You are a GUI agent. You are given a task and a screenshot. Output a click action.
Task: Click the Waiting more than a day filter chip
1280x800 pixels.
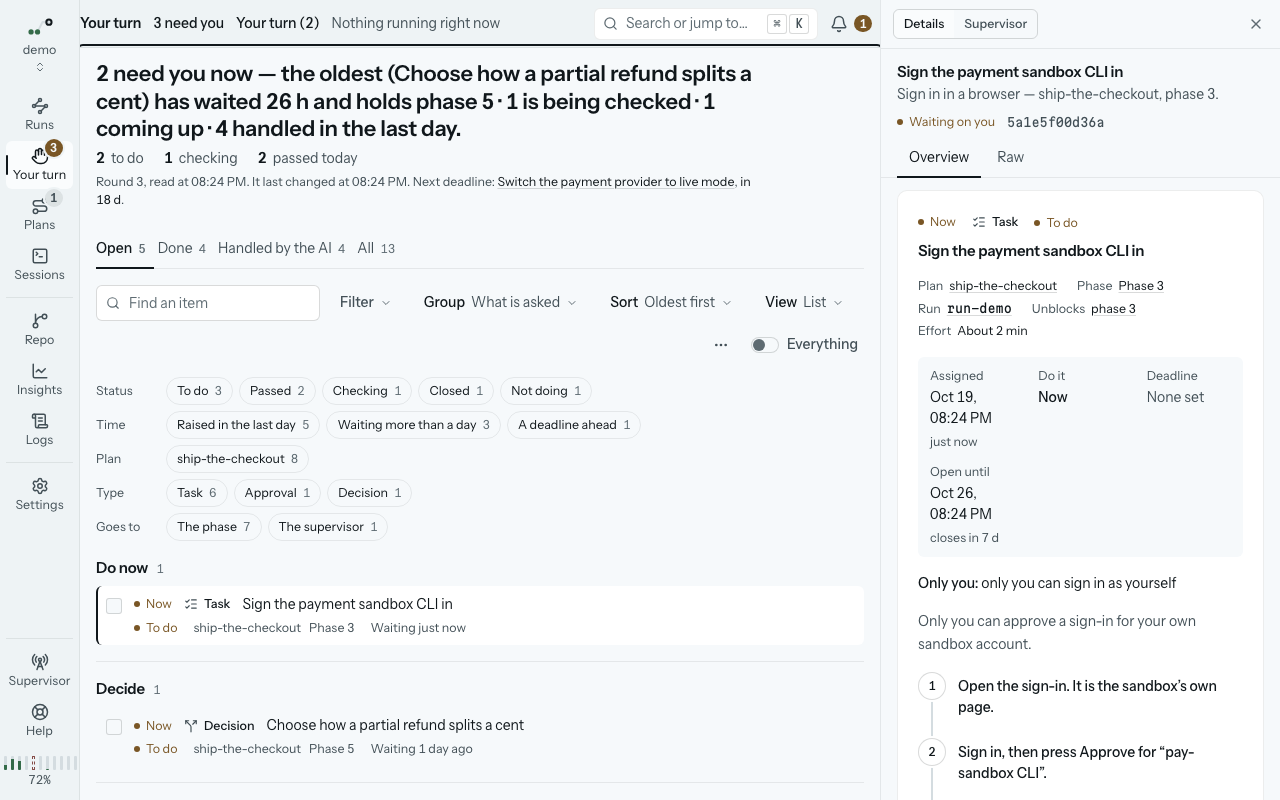[x=414, y=425]
